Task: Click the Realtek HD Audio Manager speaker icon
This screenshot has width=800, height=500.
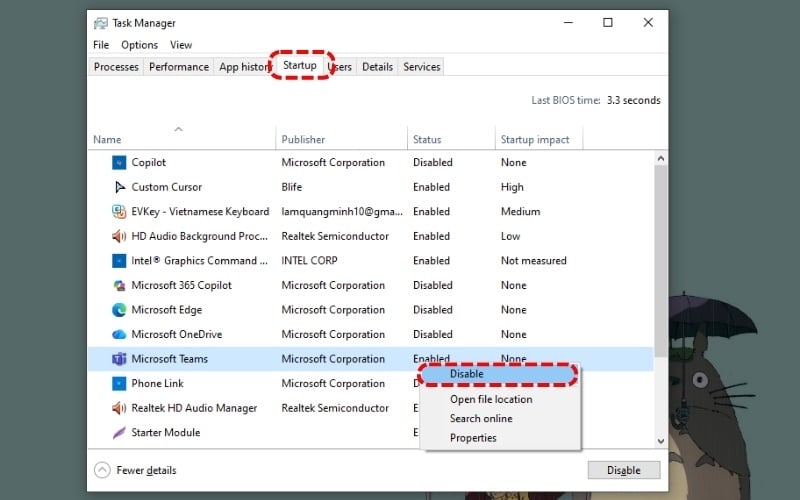Action: [x=119, y=408]
